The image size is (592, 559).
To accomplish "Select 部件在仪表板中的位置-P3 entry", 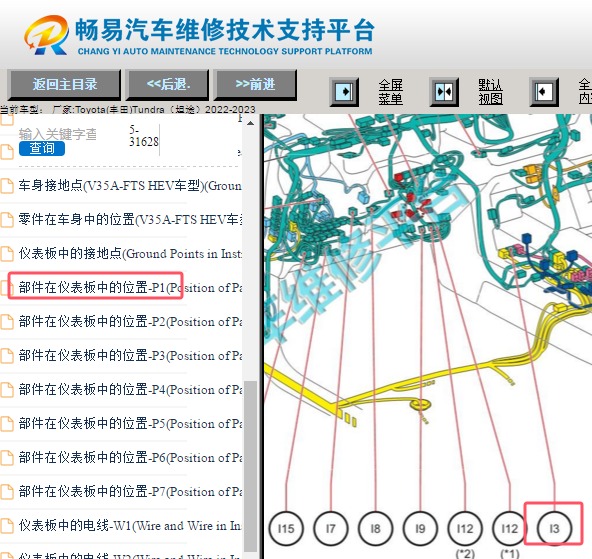I will click(x=130, y=356).
